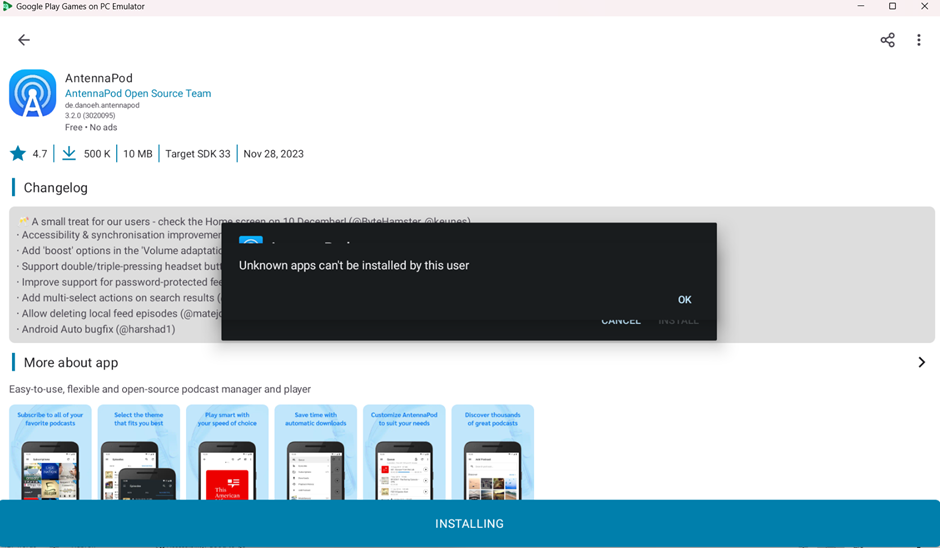Click the Target SDK 33 label
Viewport: 940px width, 548px height.
point(198,154)
